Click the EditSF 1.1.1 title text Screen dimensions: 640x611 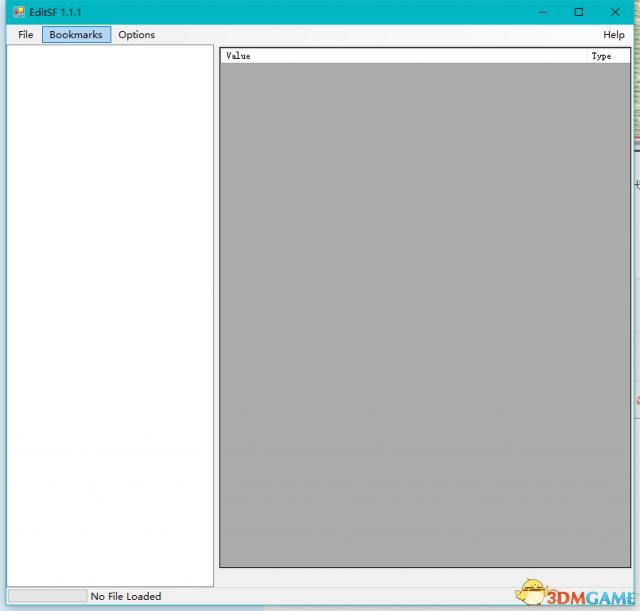tap(55, 12)
